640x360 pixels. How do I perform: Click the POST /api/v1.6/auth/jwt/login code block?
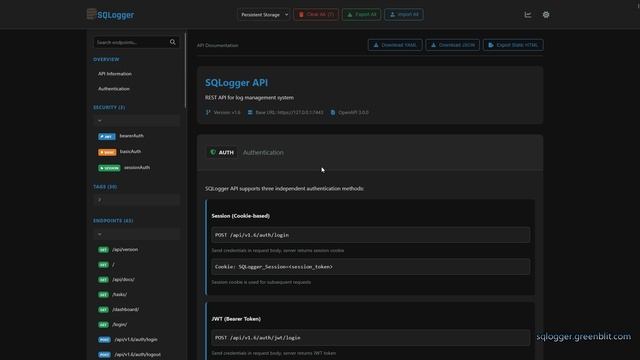371,338
